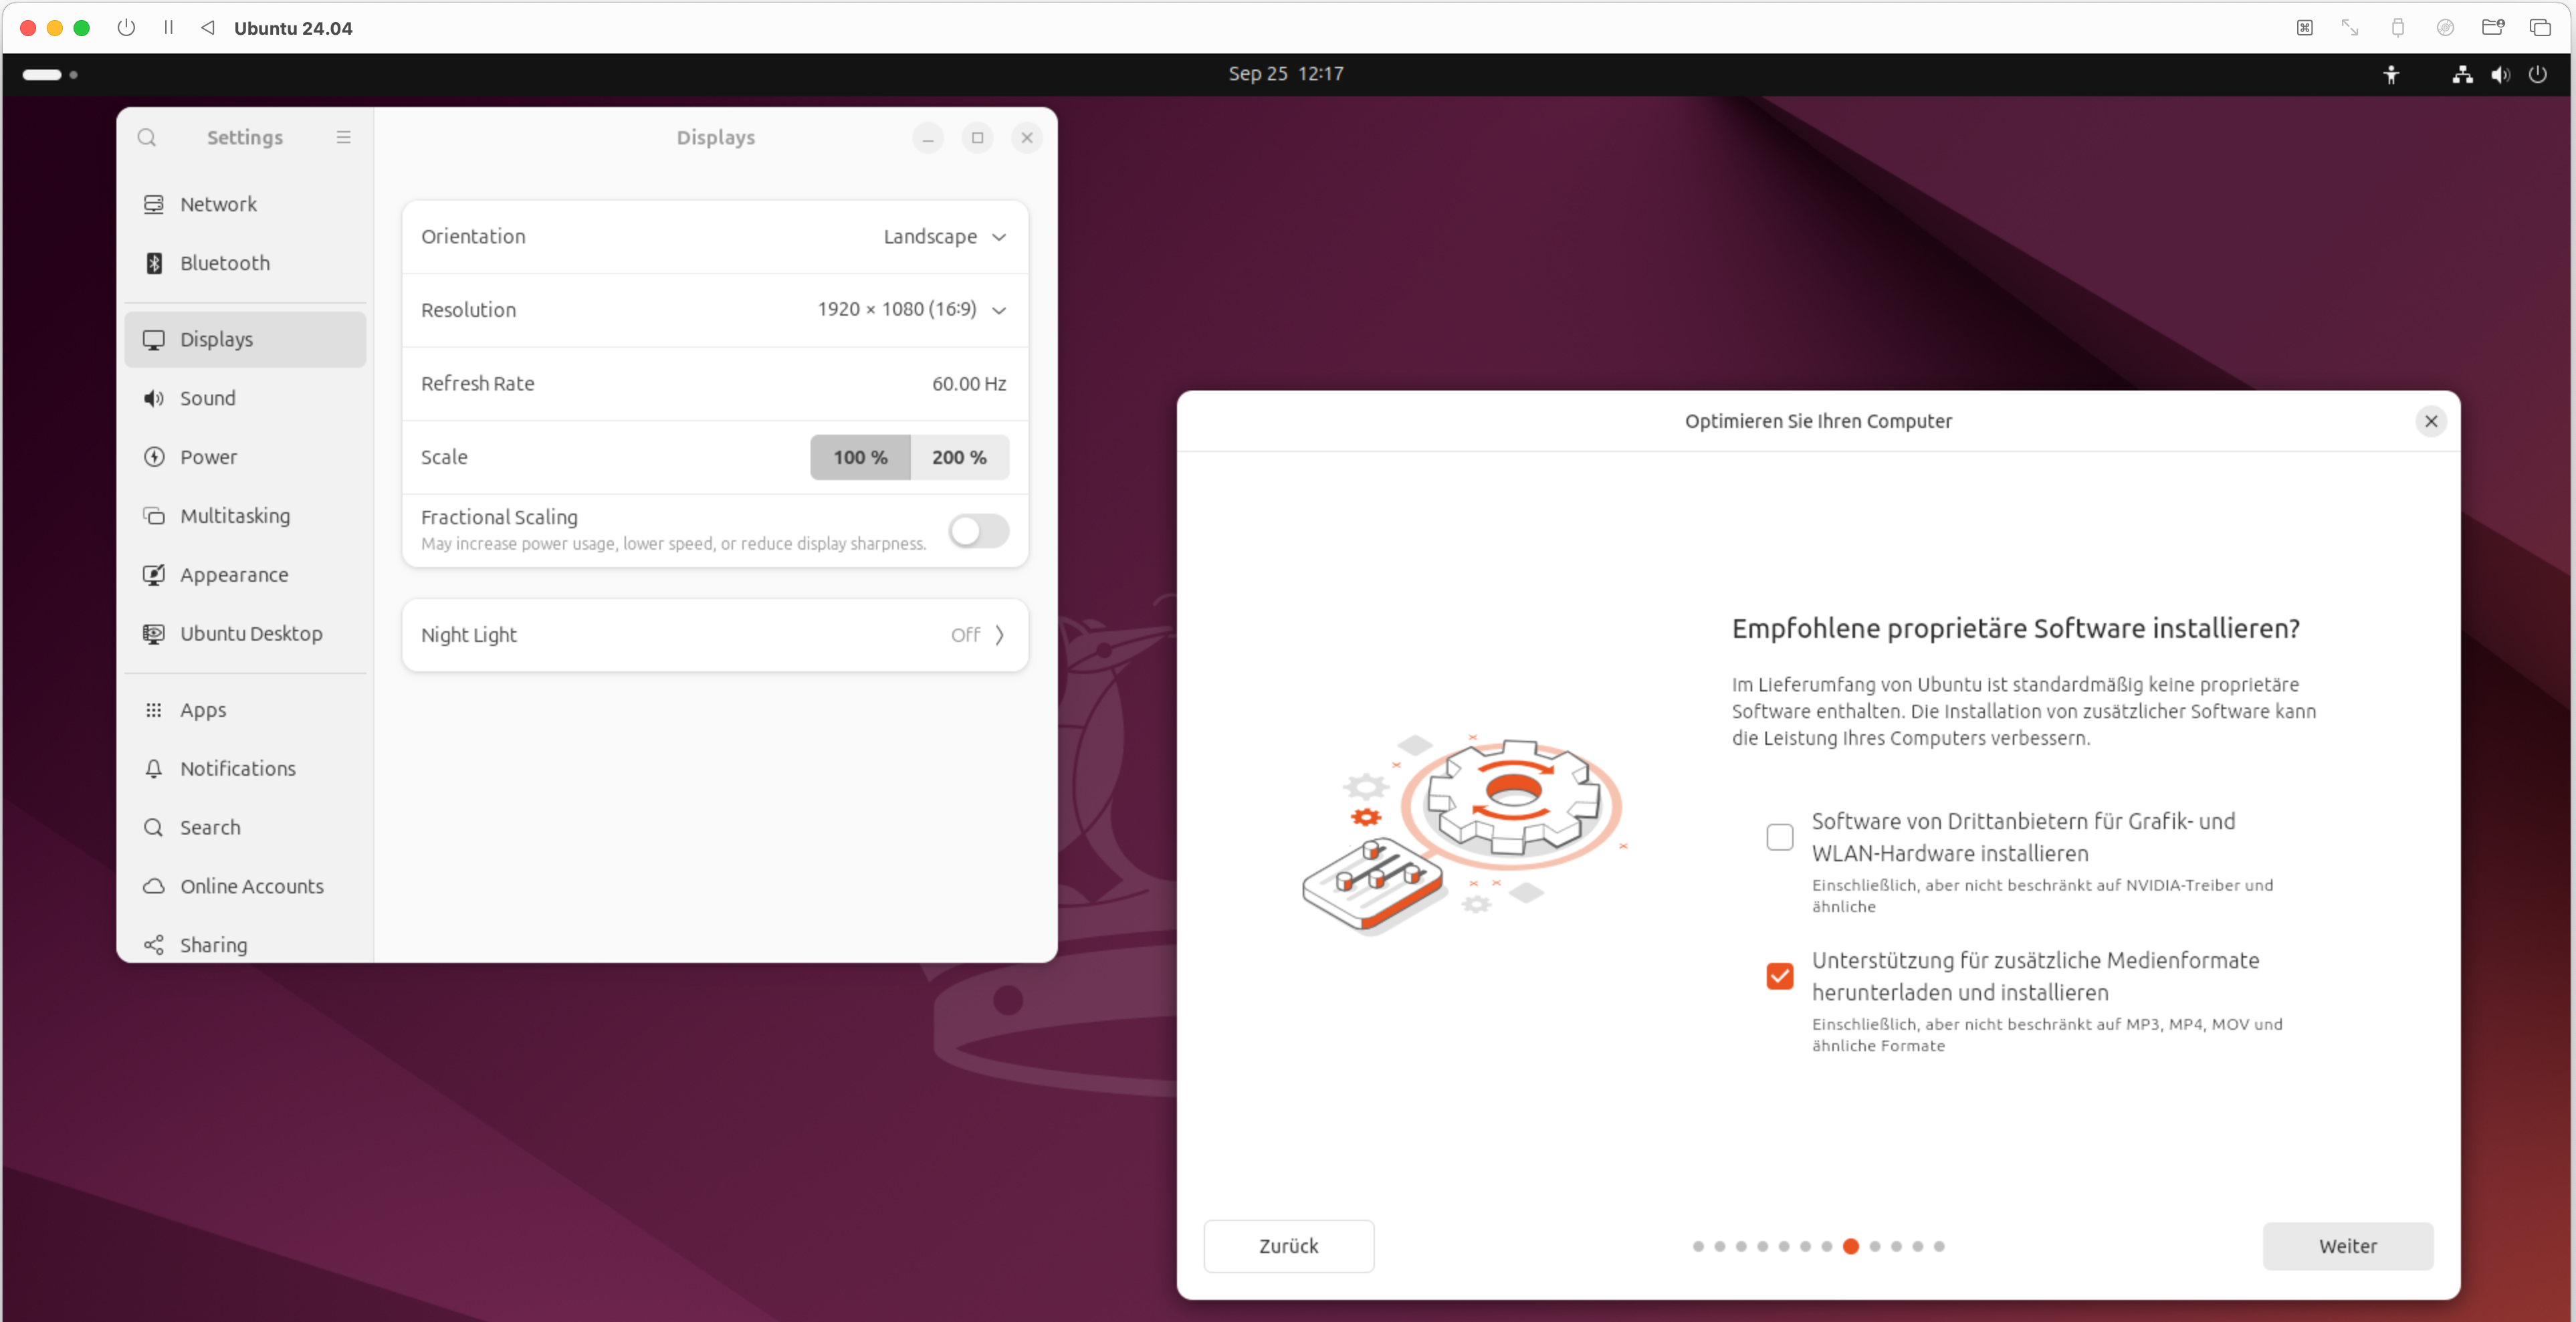The height and width of the screenshot is (1322, 2576).
Task: Click the Refresh Rate 60.00 Hz row
Action: (x=715, y=384)
